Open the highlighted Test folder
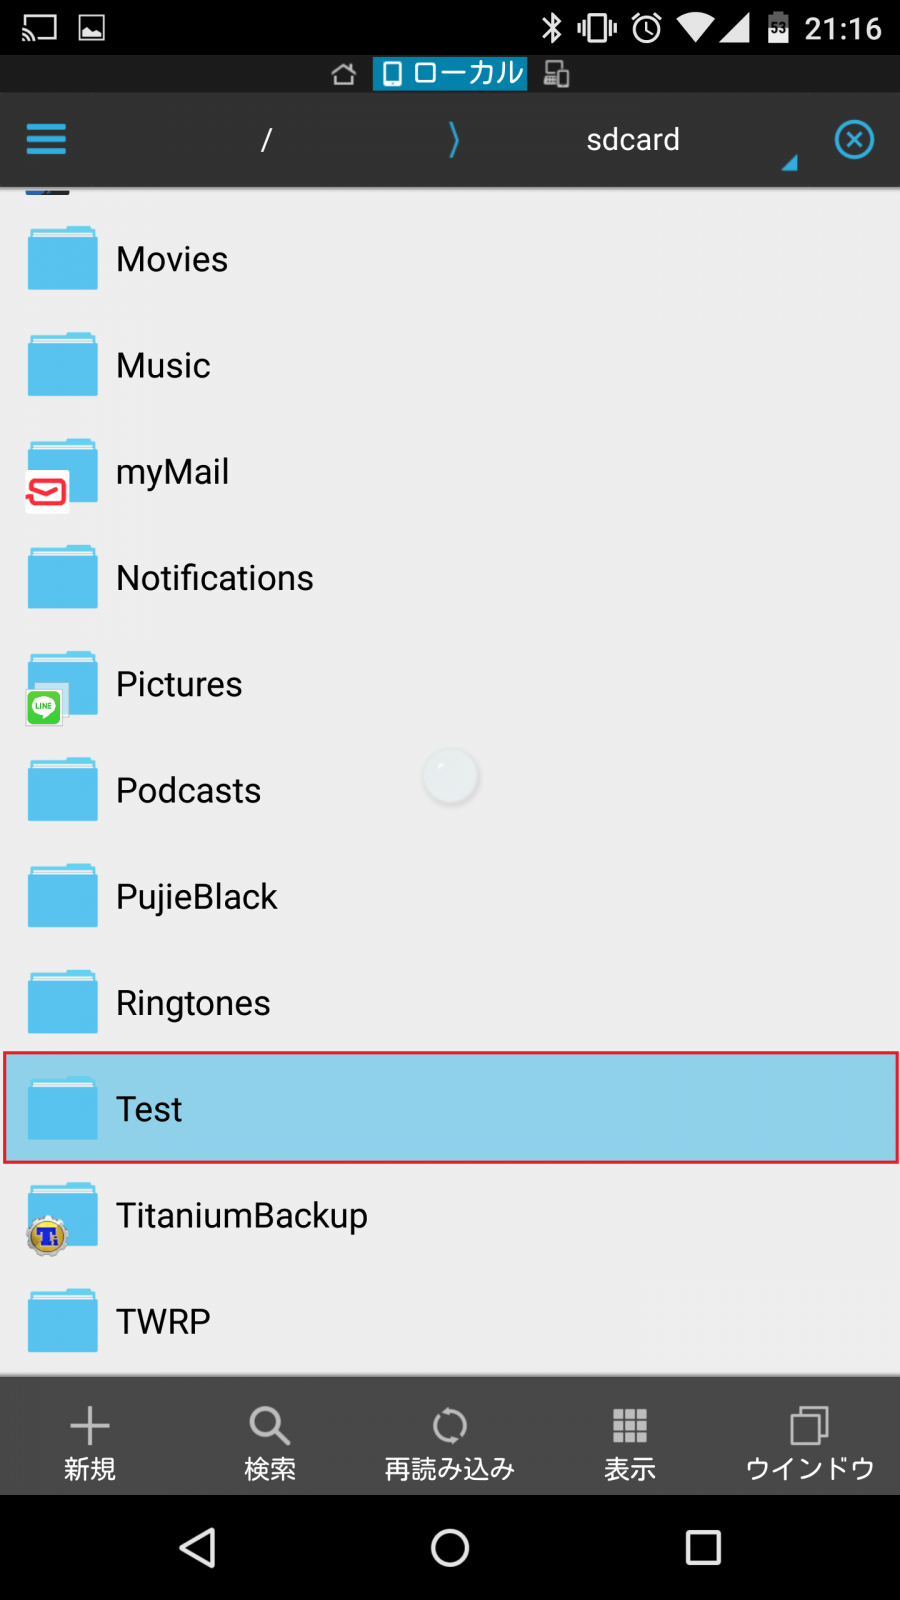 click(x=450, y=1108)
